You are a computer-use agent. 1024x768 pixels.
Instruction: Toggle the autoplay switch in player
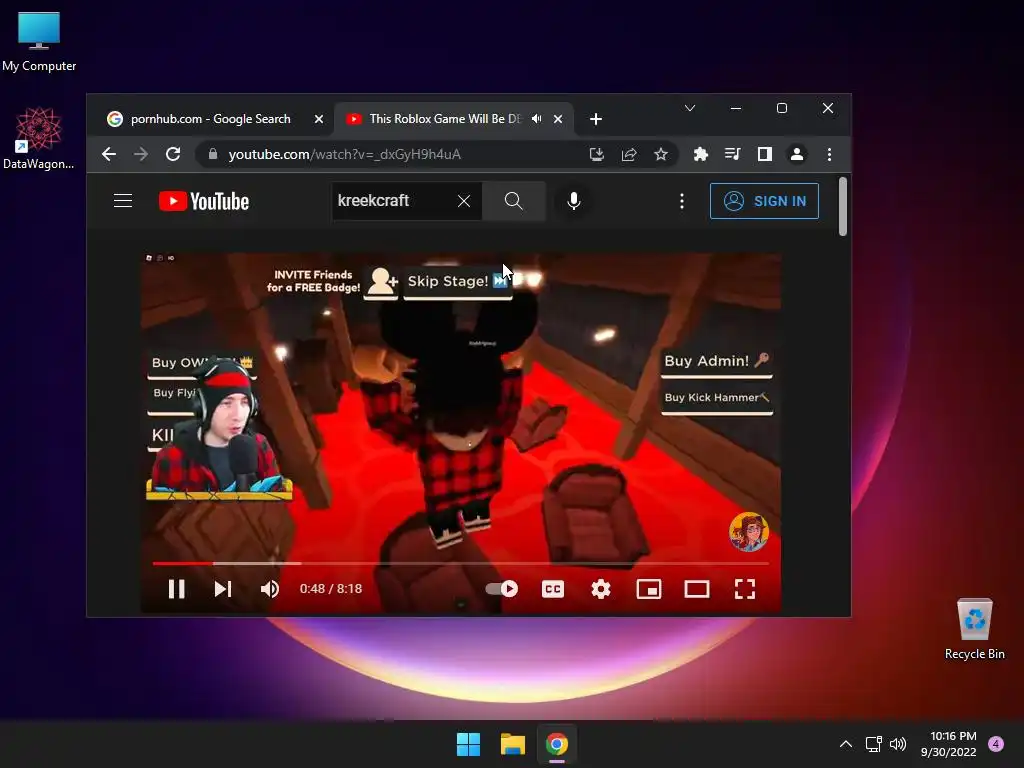[x=502, y=589]
